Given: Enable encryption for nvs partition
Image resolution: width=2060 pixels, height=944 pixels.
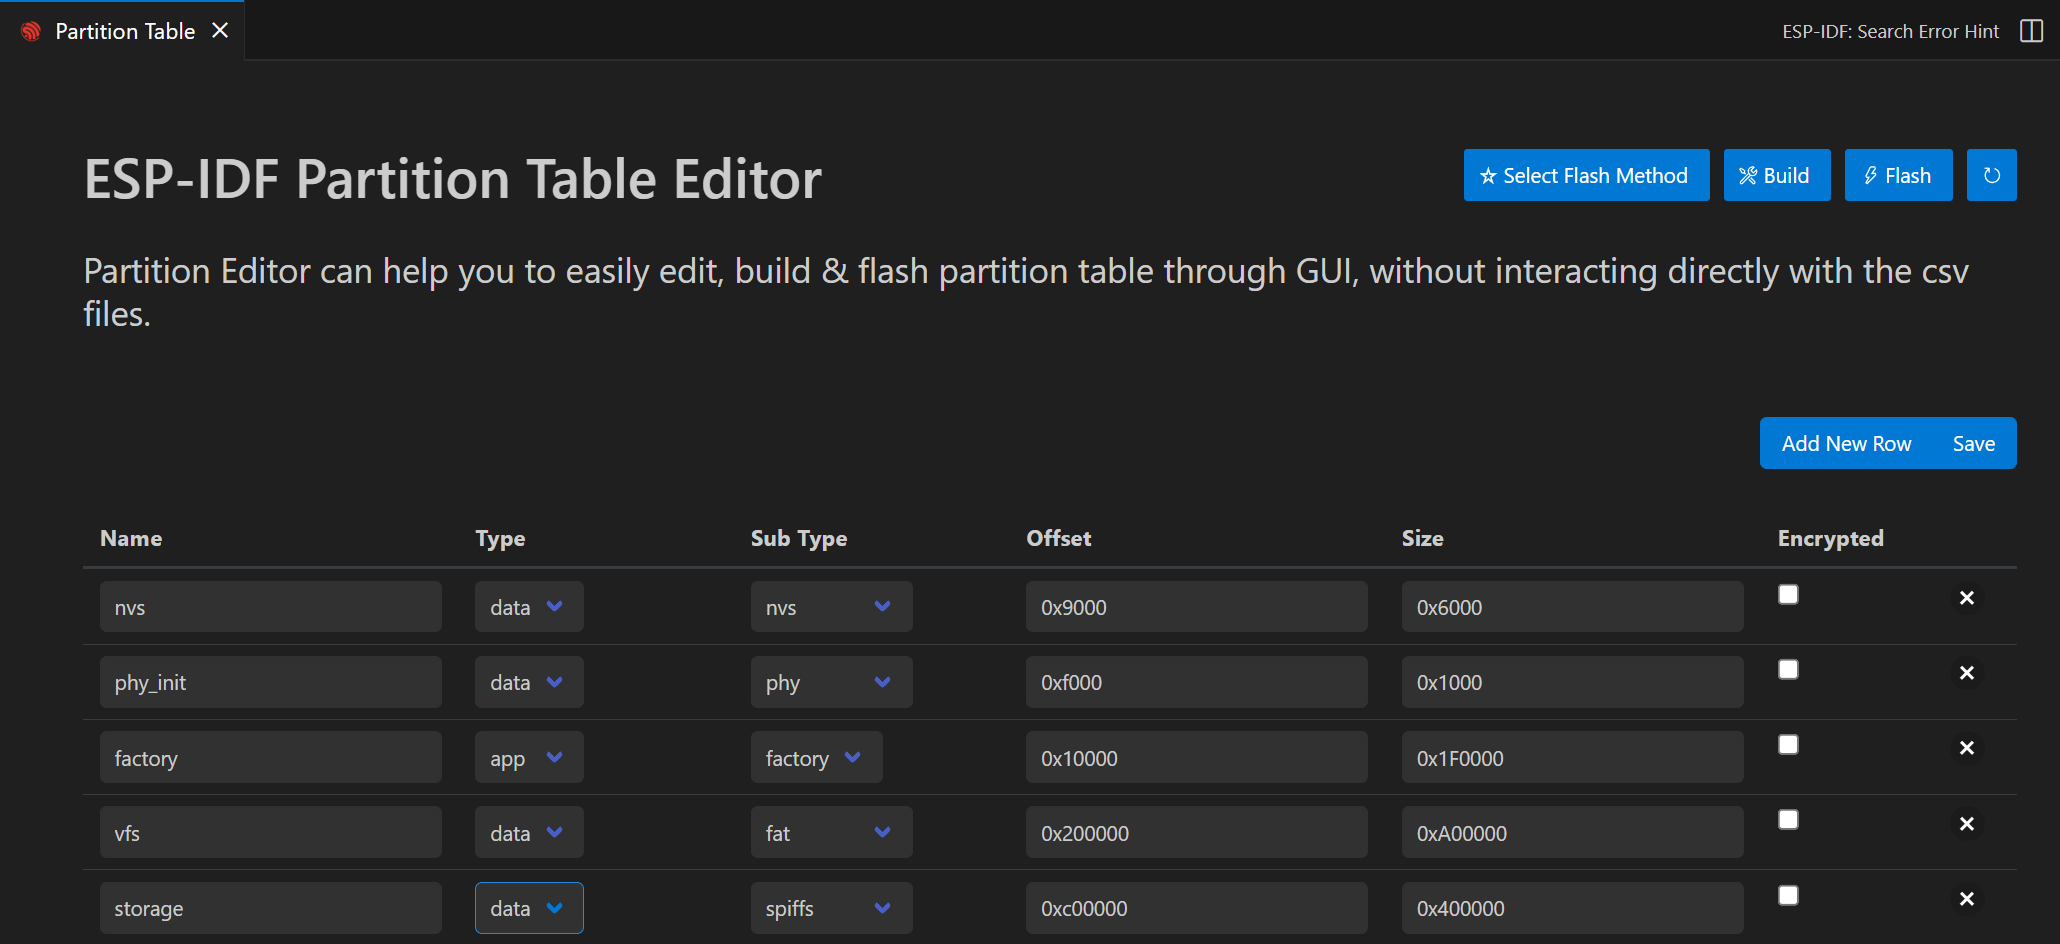Looking at the screenshot, I should 1788,595.
